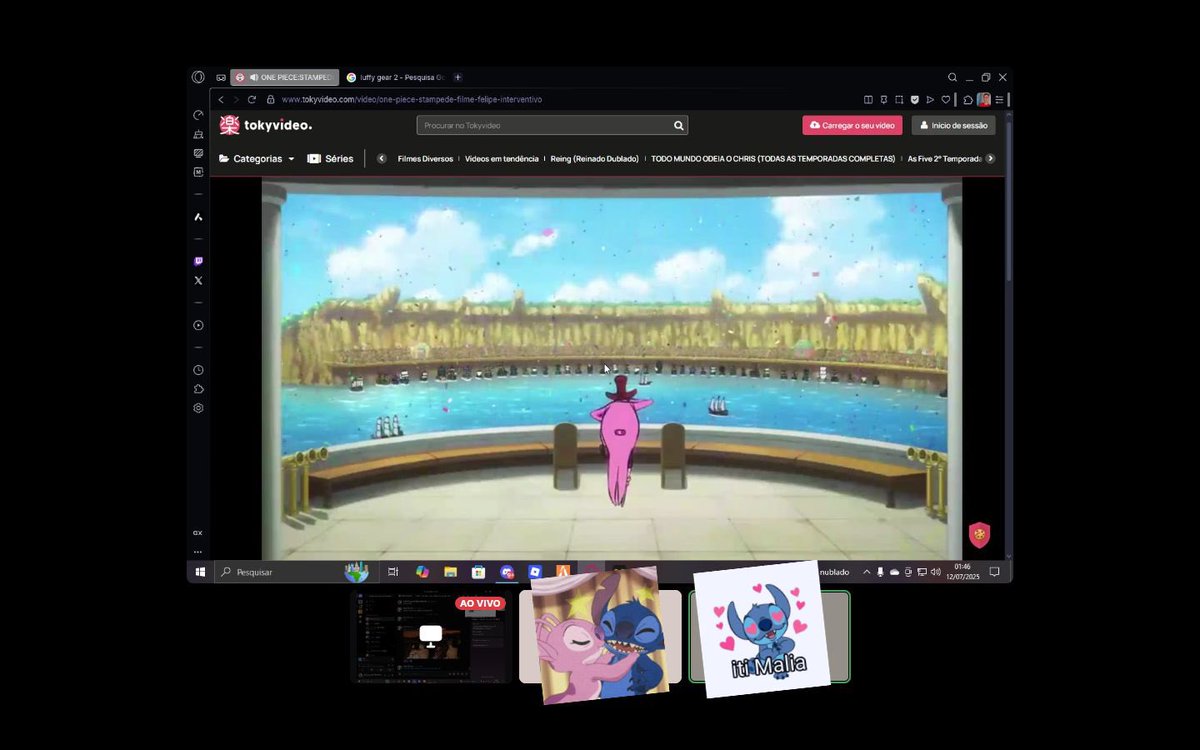Click the padlock site info icon
The image size is (1200, 750).
click(x=270, y=100)
